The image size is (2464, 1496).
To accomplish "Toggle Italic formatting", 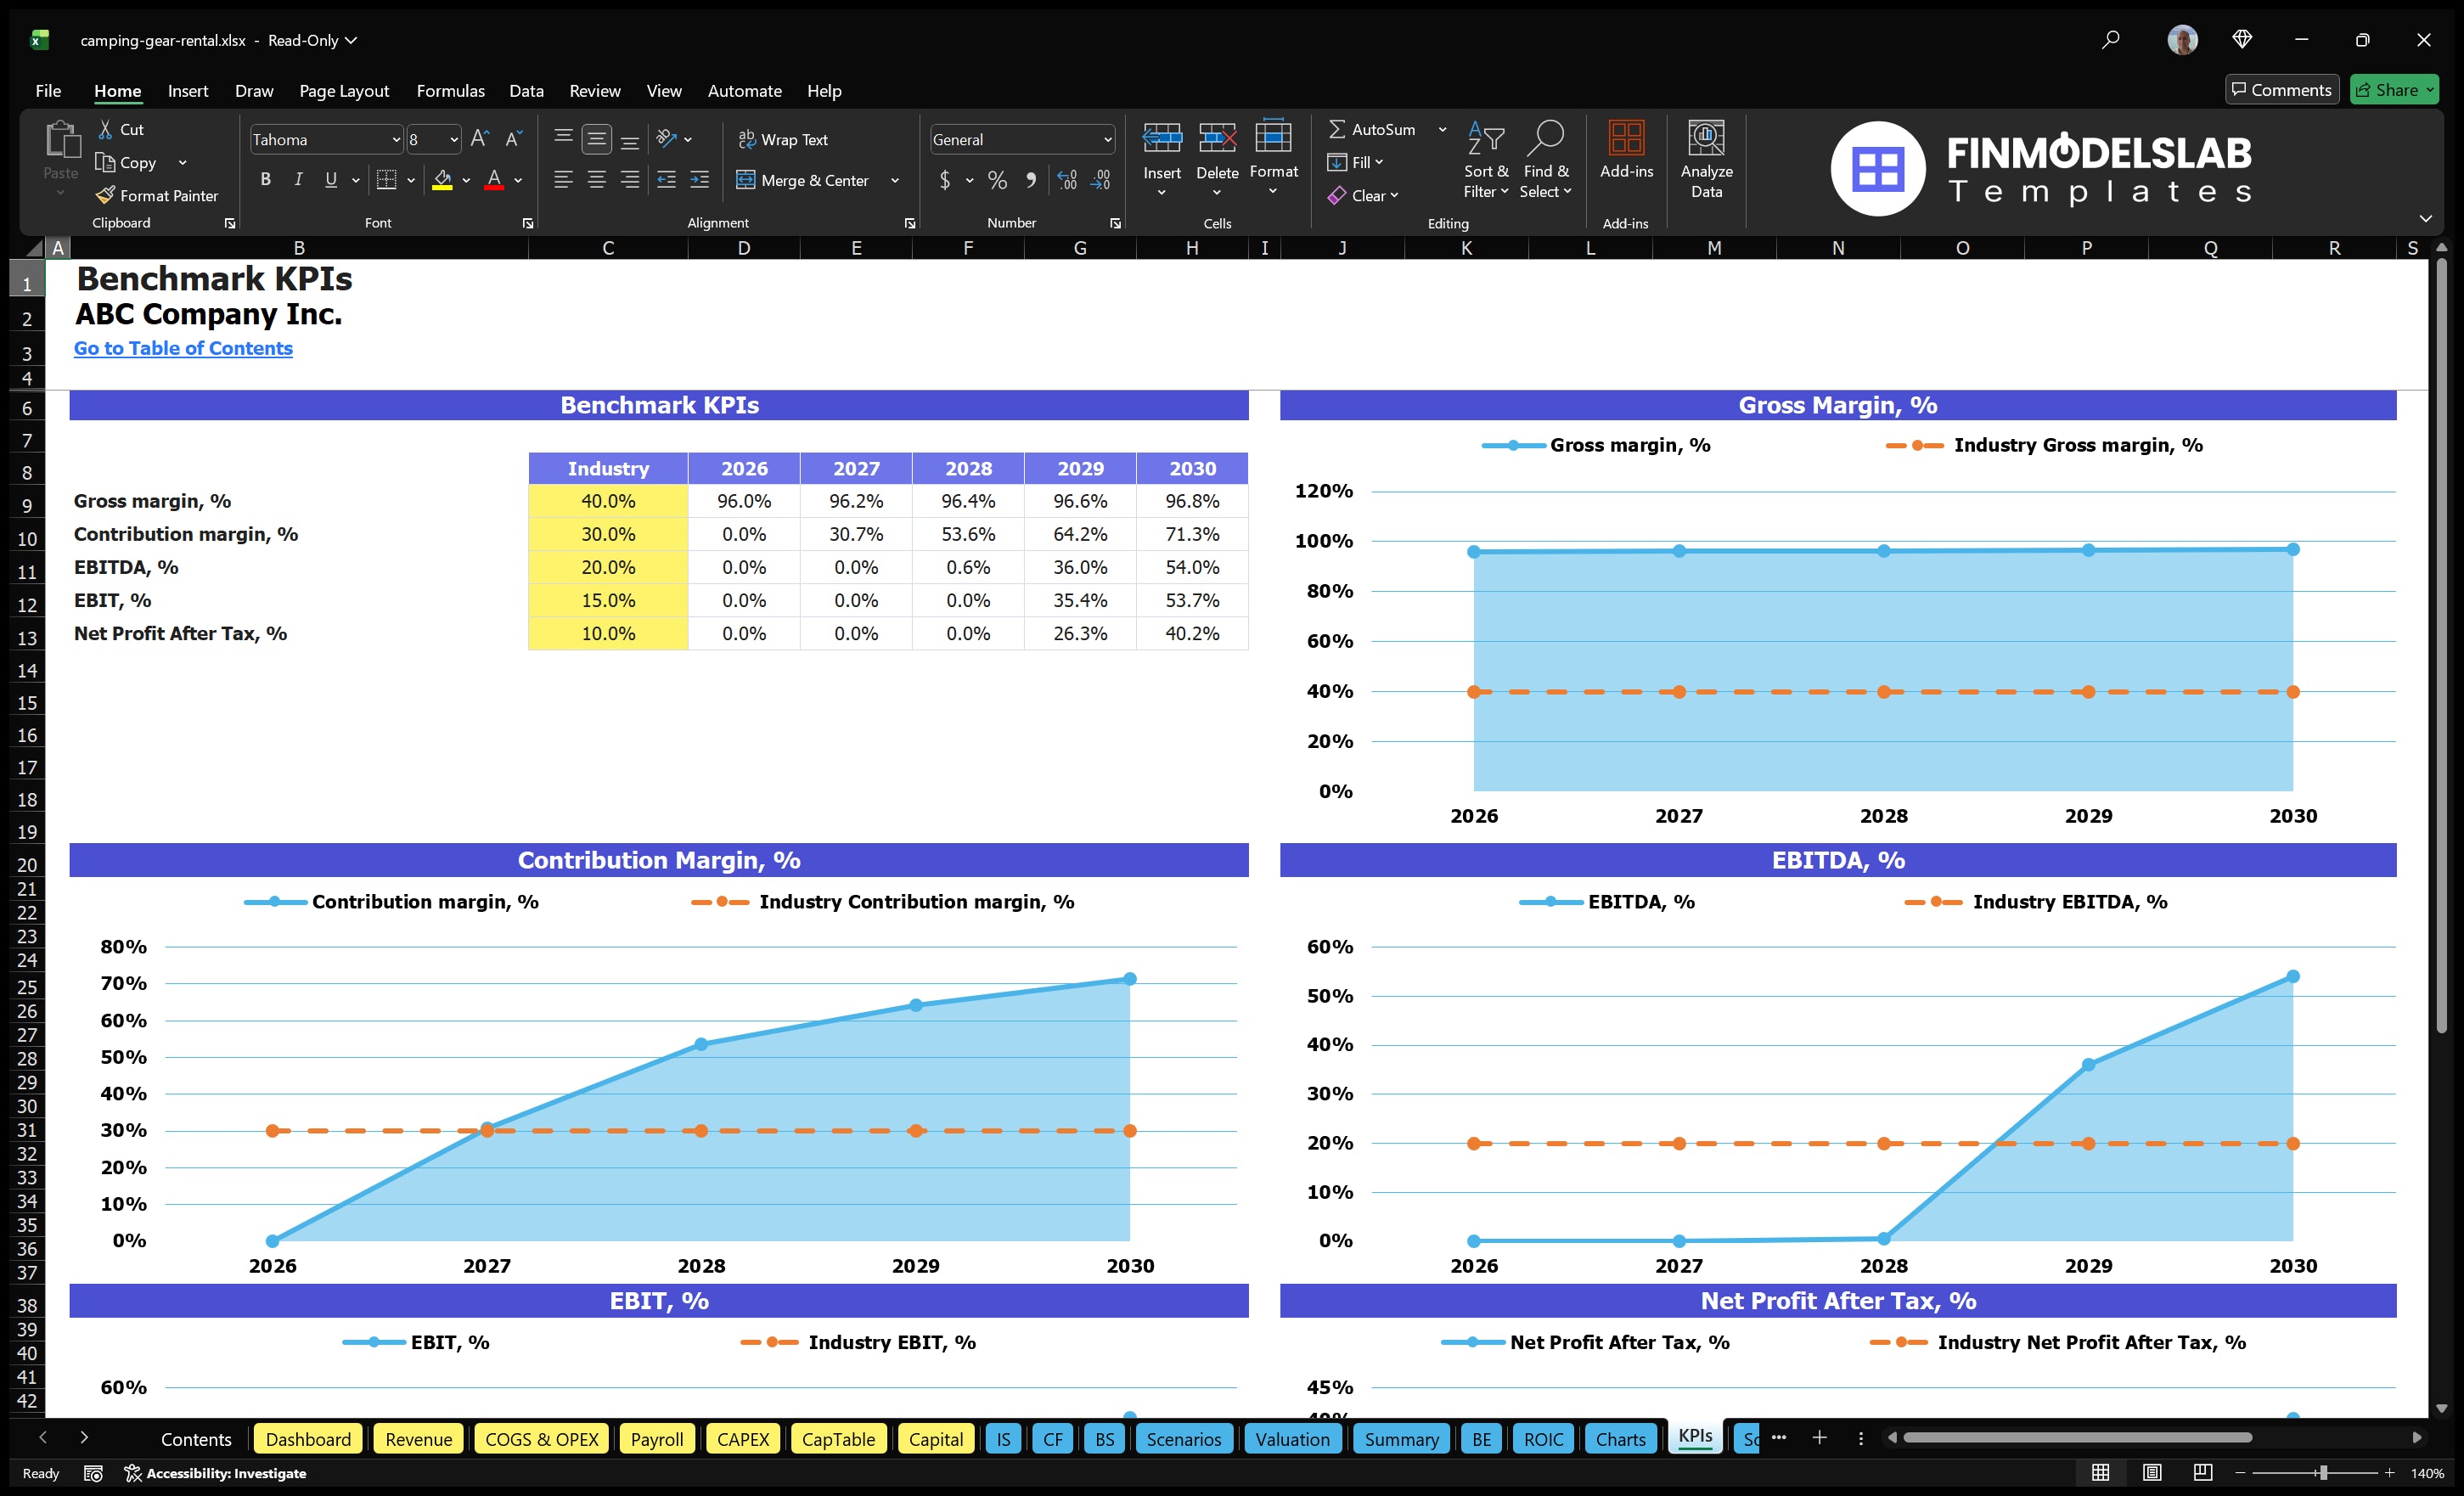I will click(297, 180).
